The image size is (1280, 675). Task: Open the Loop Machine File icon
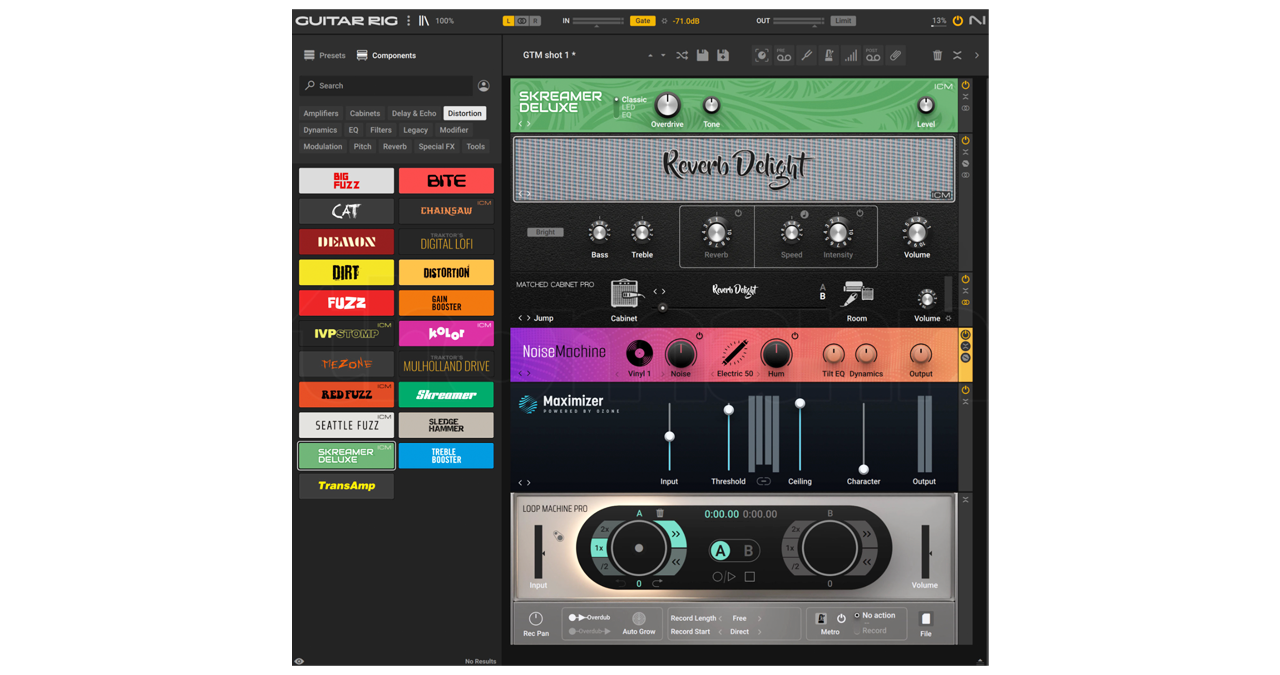click(926, 619)
